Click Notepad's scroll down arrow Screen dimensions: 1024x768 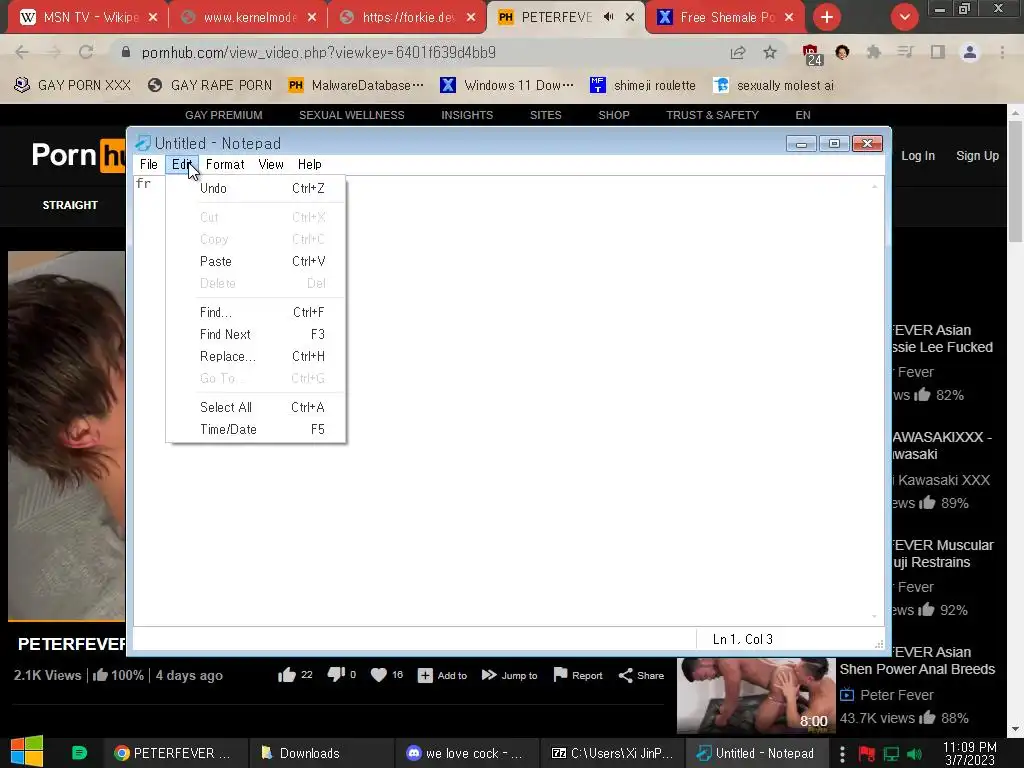pos(874,616)
